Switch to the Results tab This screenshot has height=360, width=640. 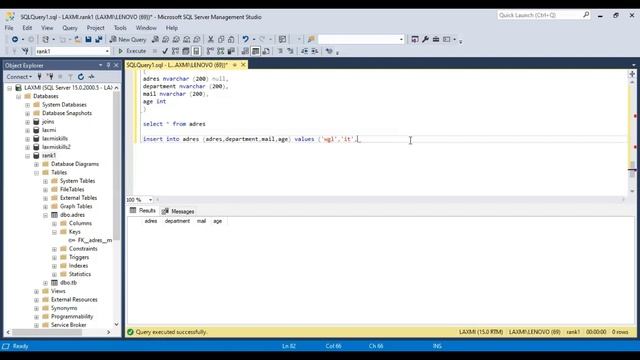tap(143, 211)
